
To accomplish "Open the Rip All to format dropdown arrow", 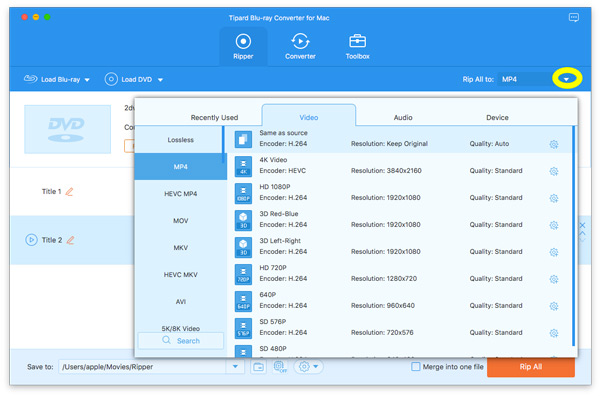I will (566, 79).
